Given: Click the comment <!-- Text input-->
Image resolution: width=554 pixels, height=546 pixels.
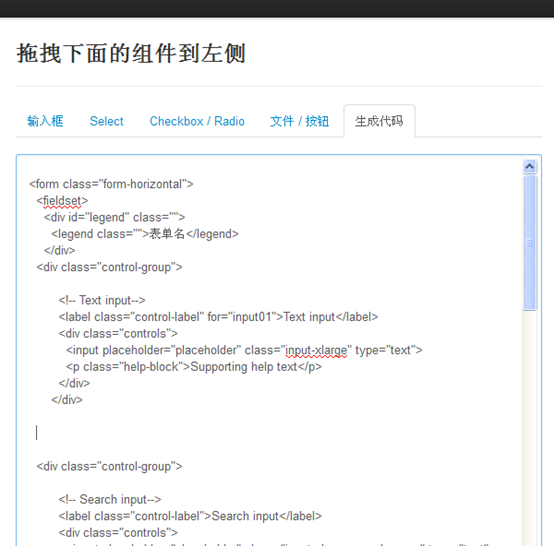Looking at the screenshot, I should pyautogui.click(x=102, y=300).
